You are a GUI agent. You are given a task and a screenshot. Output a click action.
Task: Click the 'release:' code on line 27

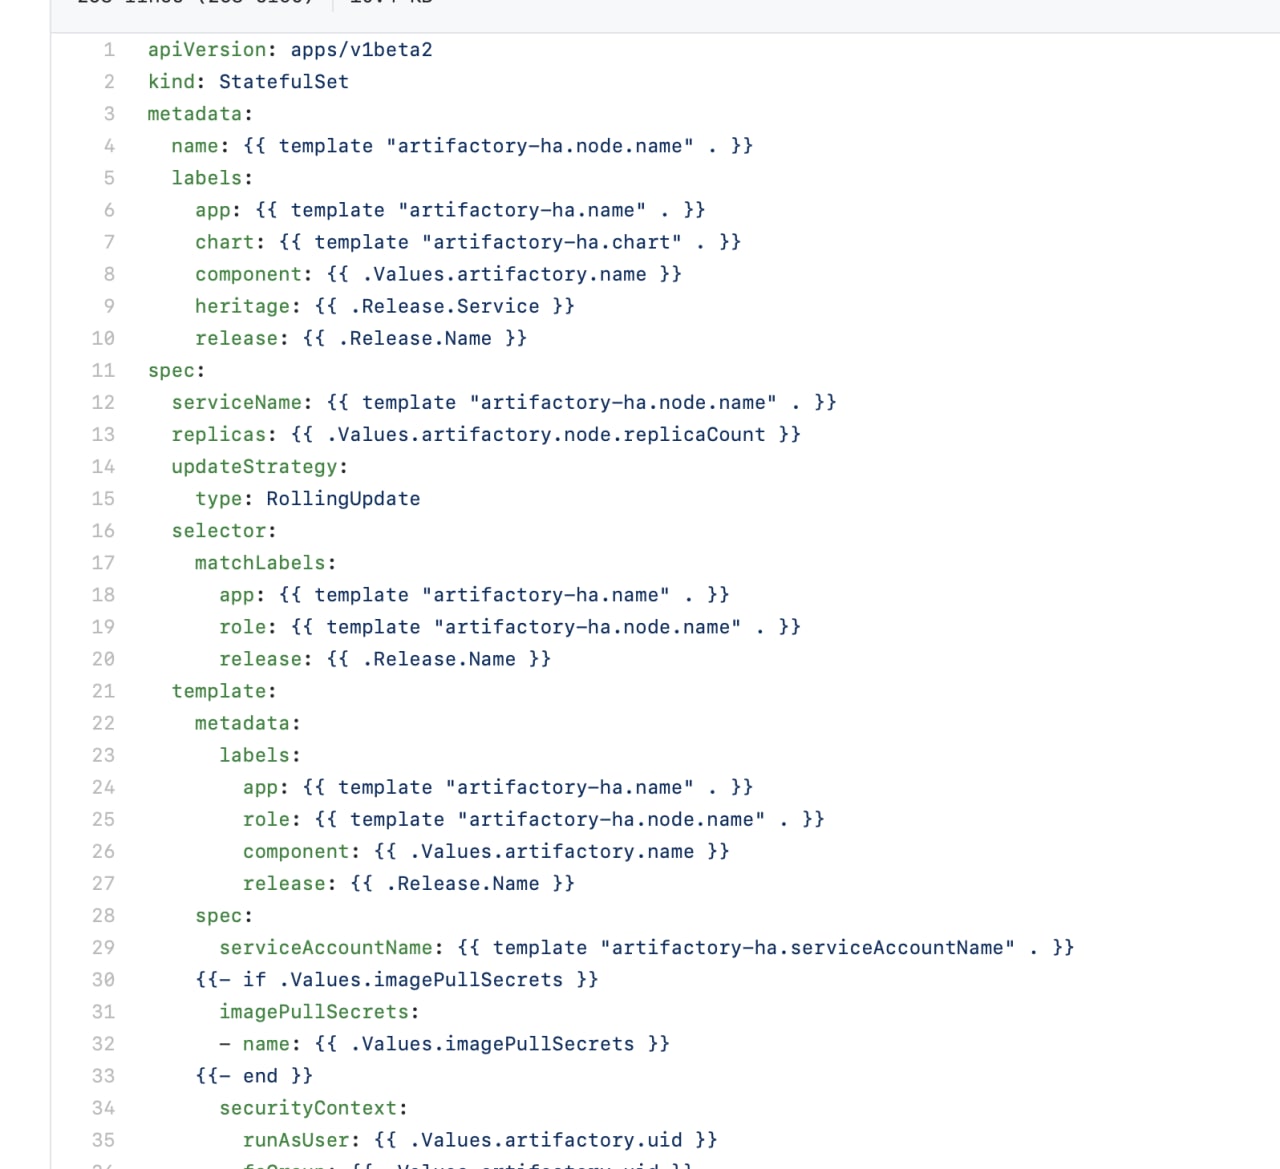coord(409,883)
